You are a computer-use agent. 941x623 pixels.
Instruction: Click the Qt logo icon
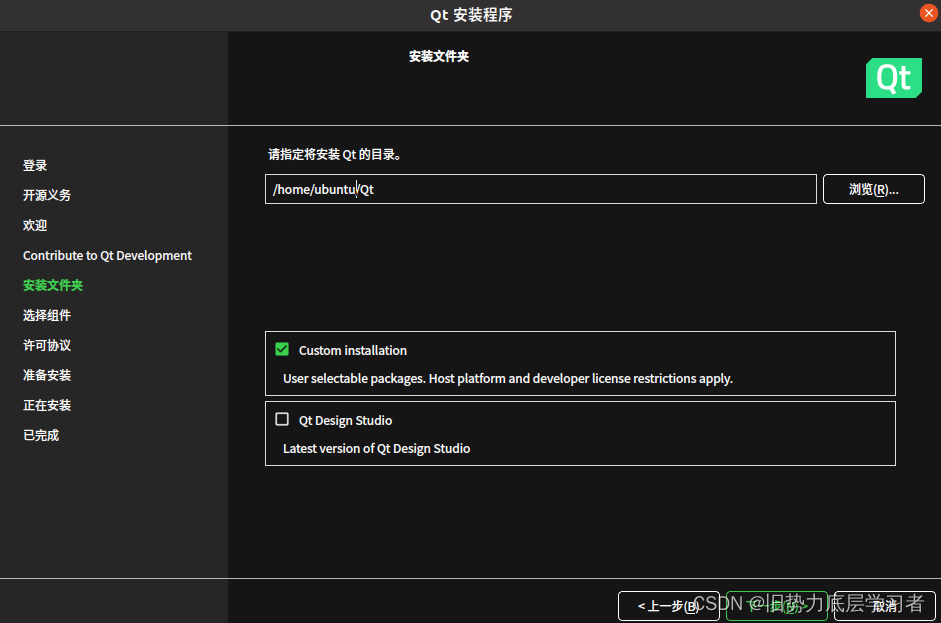pyautogui.click(x=894, y=78)
